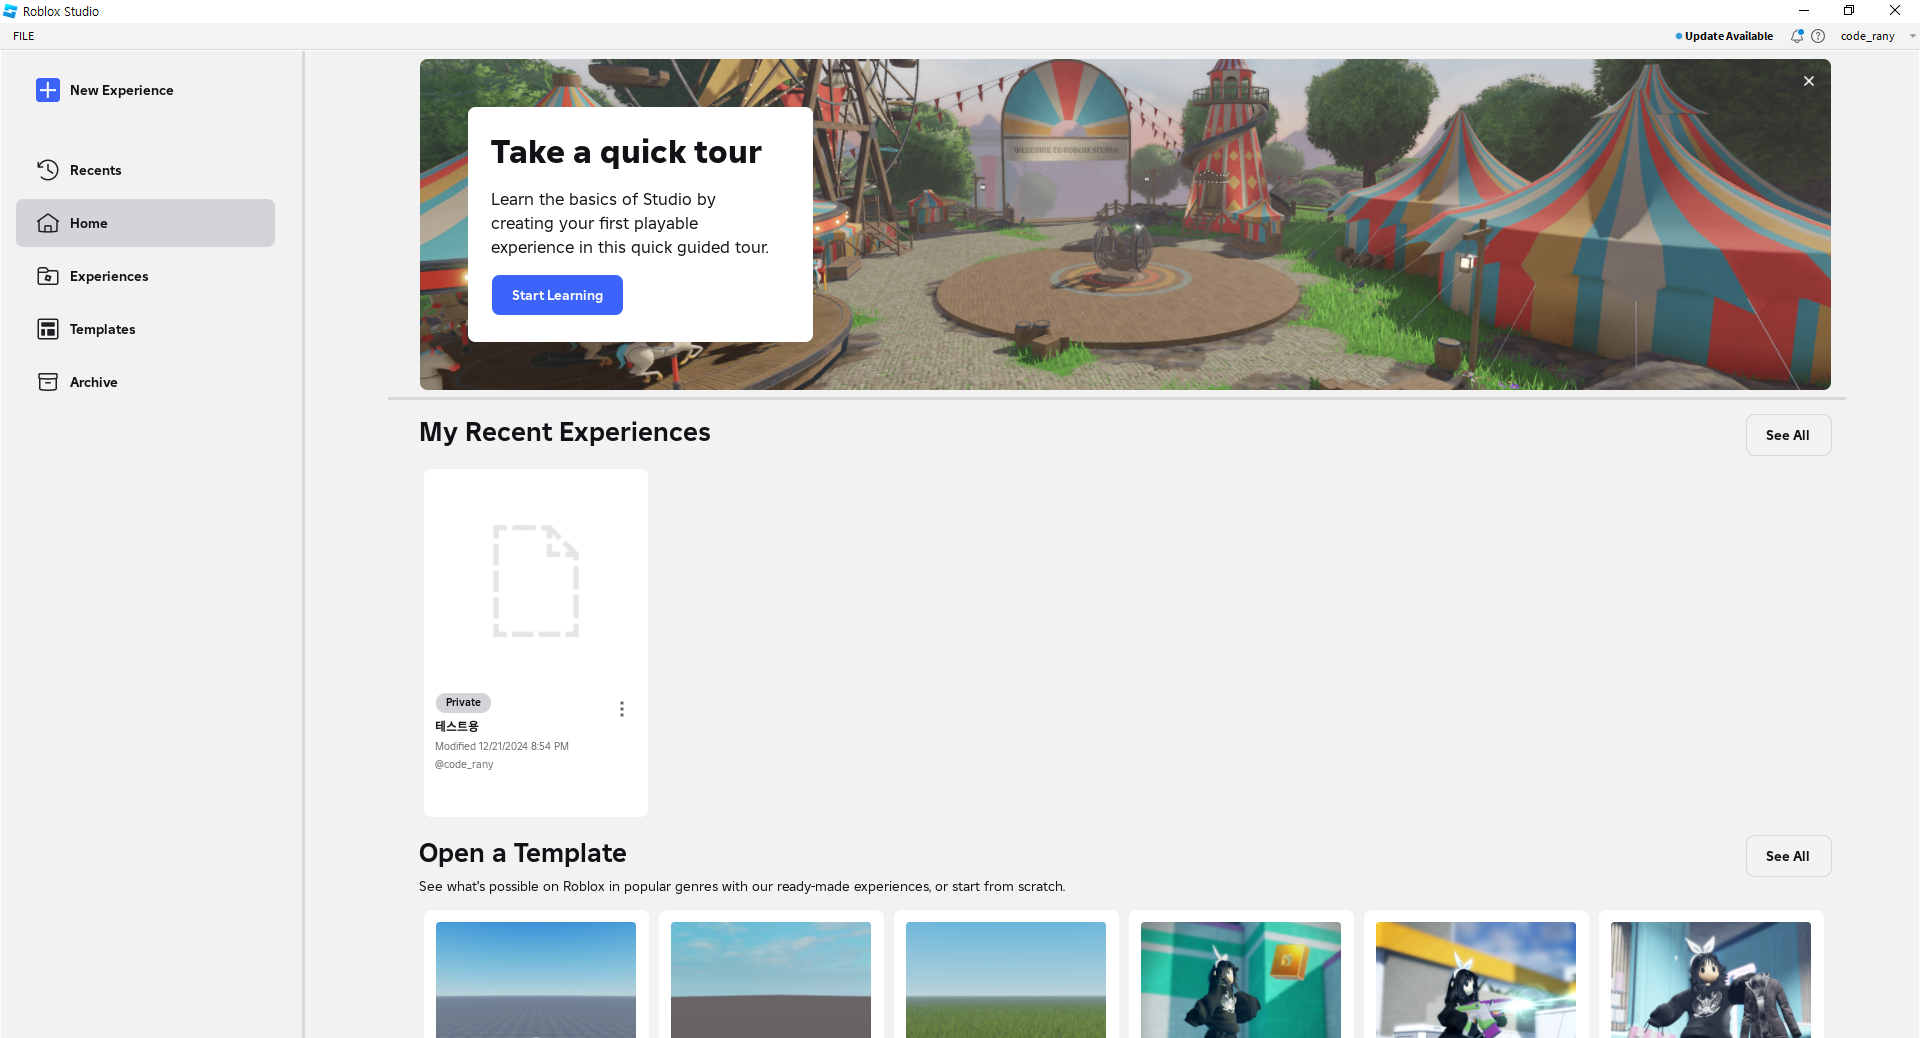Click Update Available notice
The width and height of the screenshot is (1920, 1038).
point(1724,36)
